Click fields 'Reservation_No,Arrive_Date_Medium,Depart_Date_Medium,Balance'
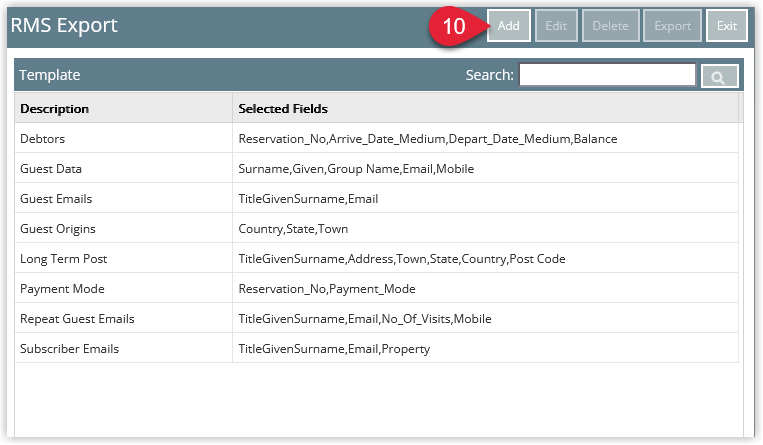 428,139
